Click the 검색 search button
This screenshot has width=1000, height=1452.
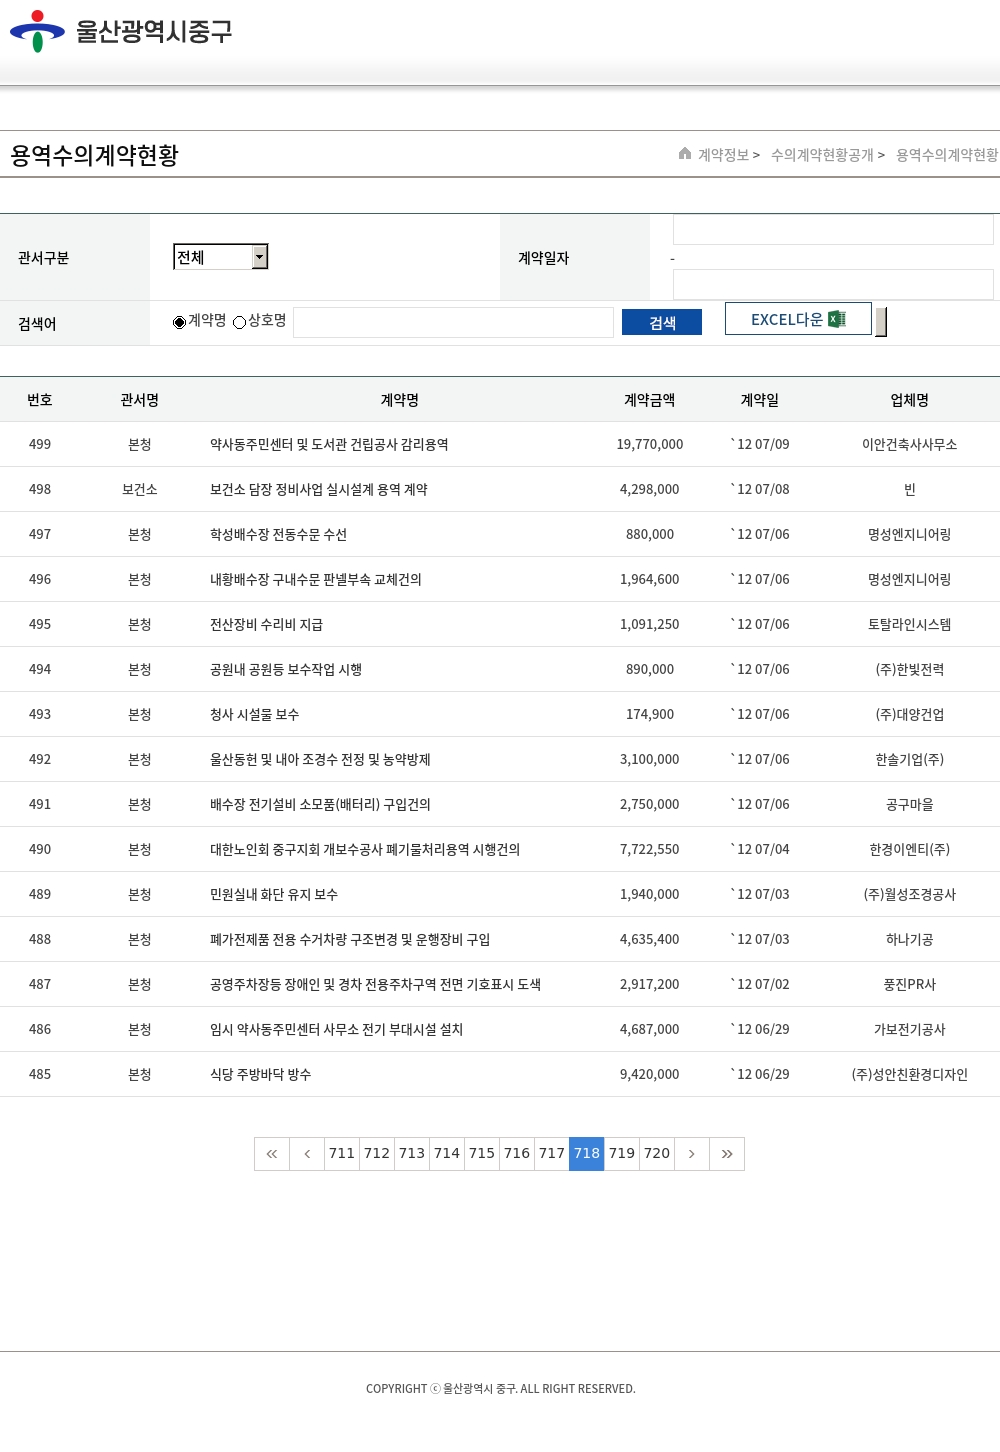click(662, 322)
